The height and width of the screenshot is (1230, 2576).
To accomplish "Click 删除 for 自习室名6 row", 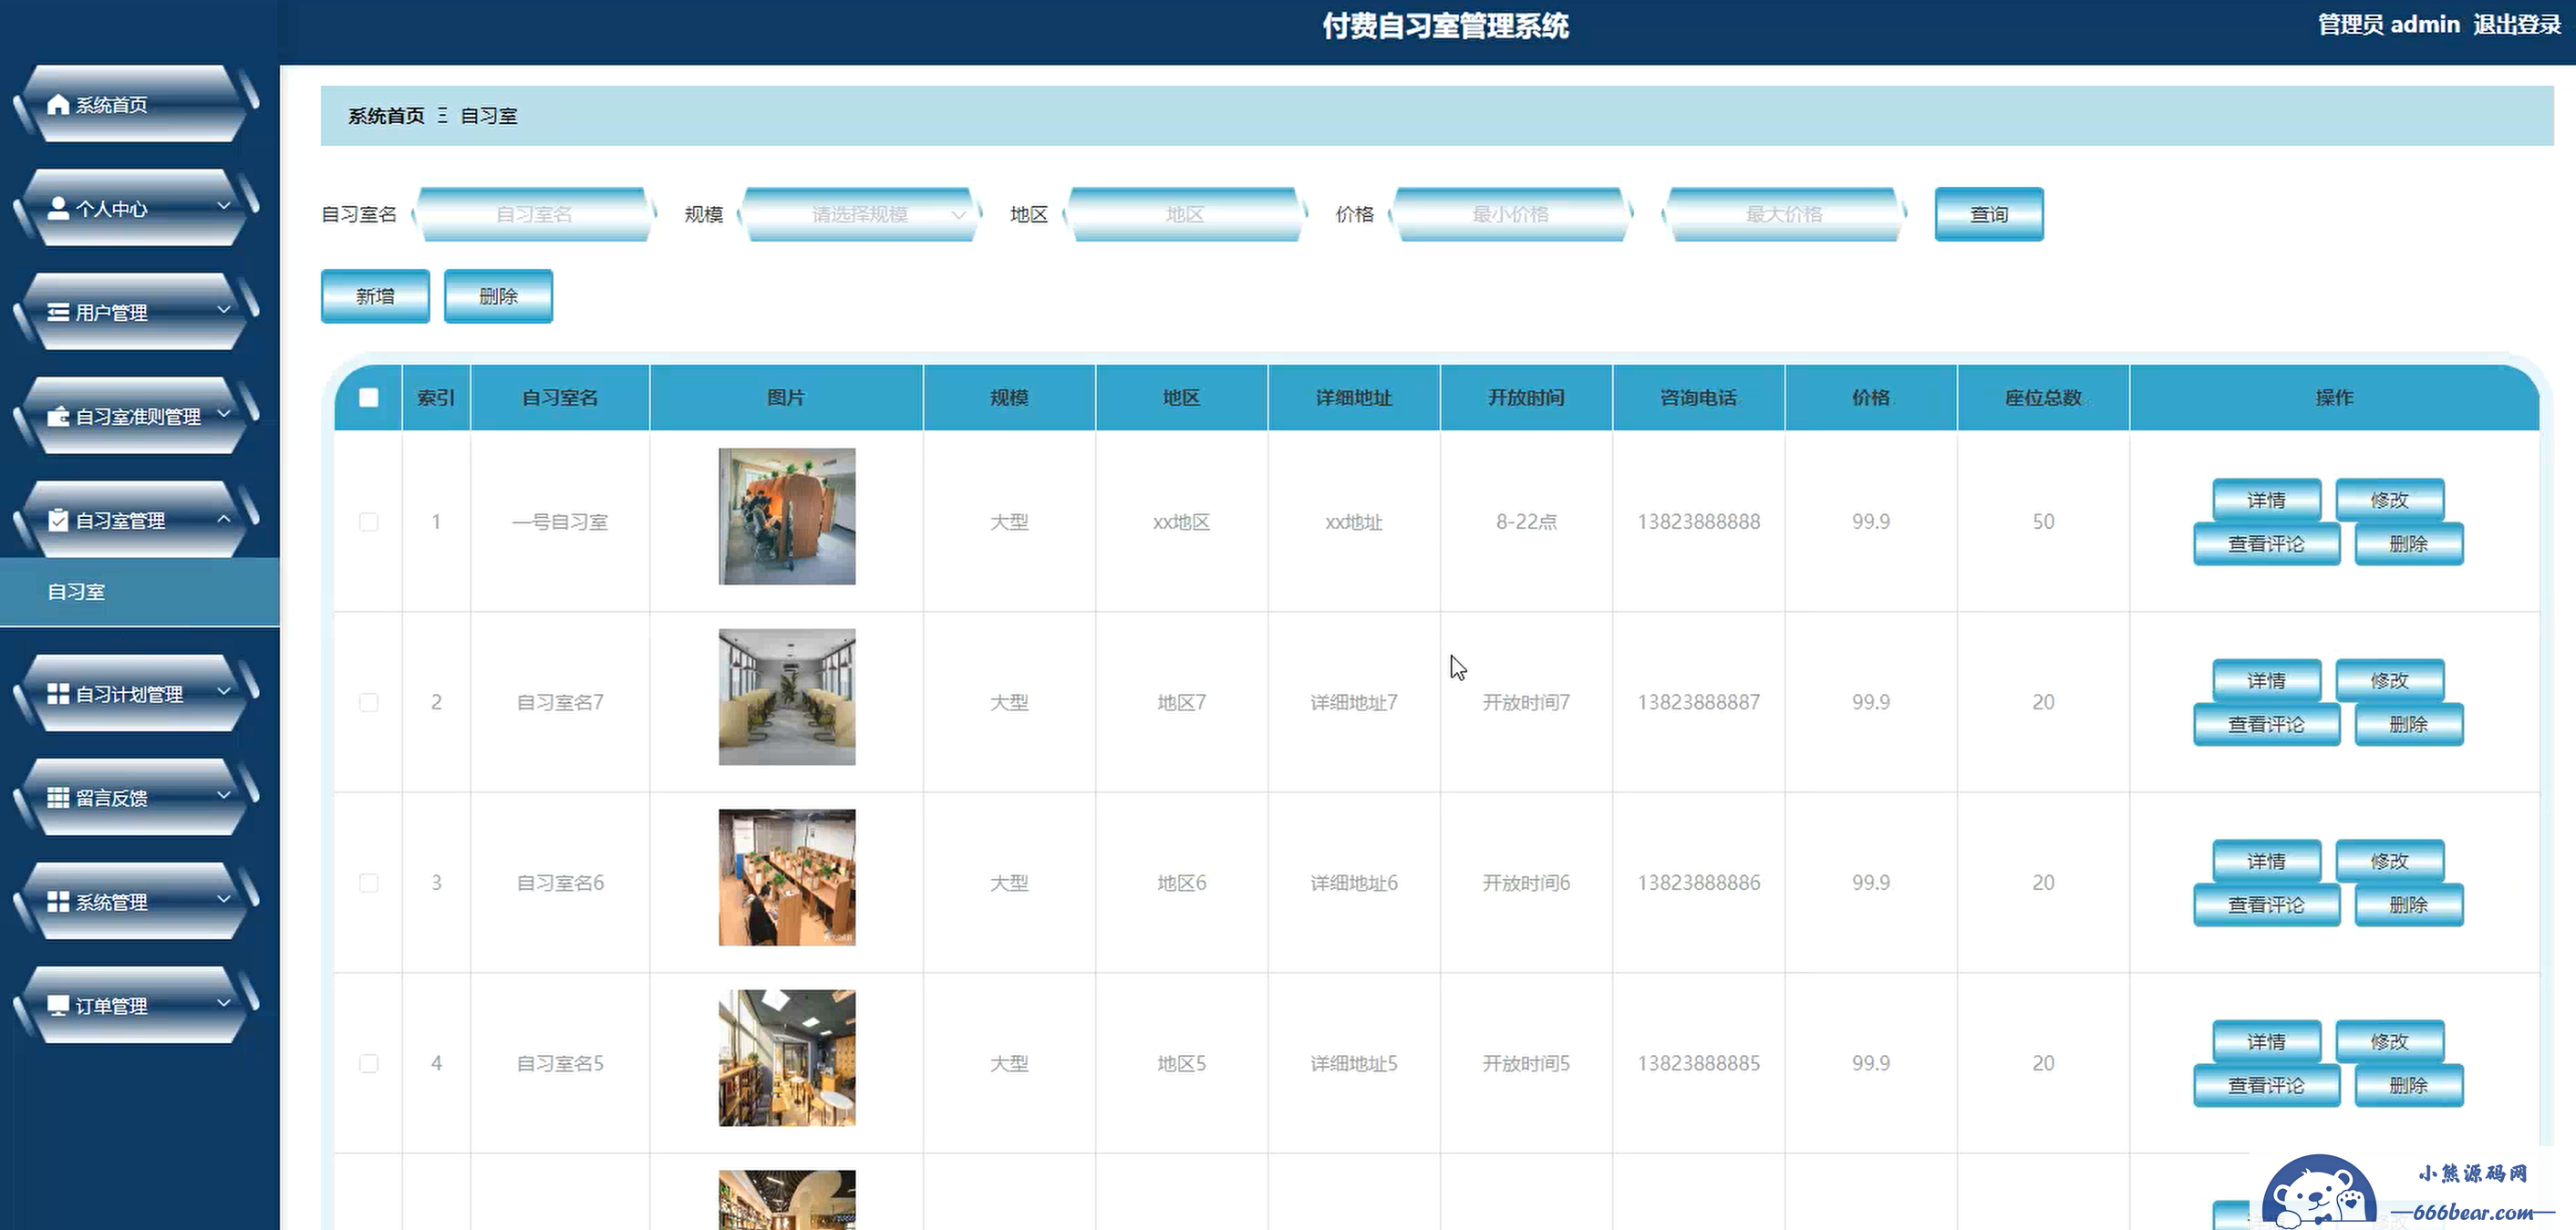I will tap(2408, 905).
